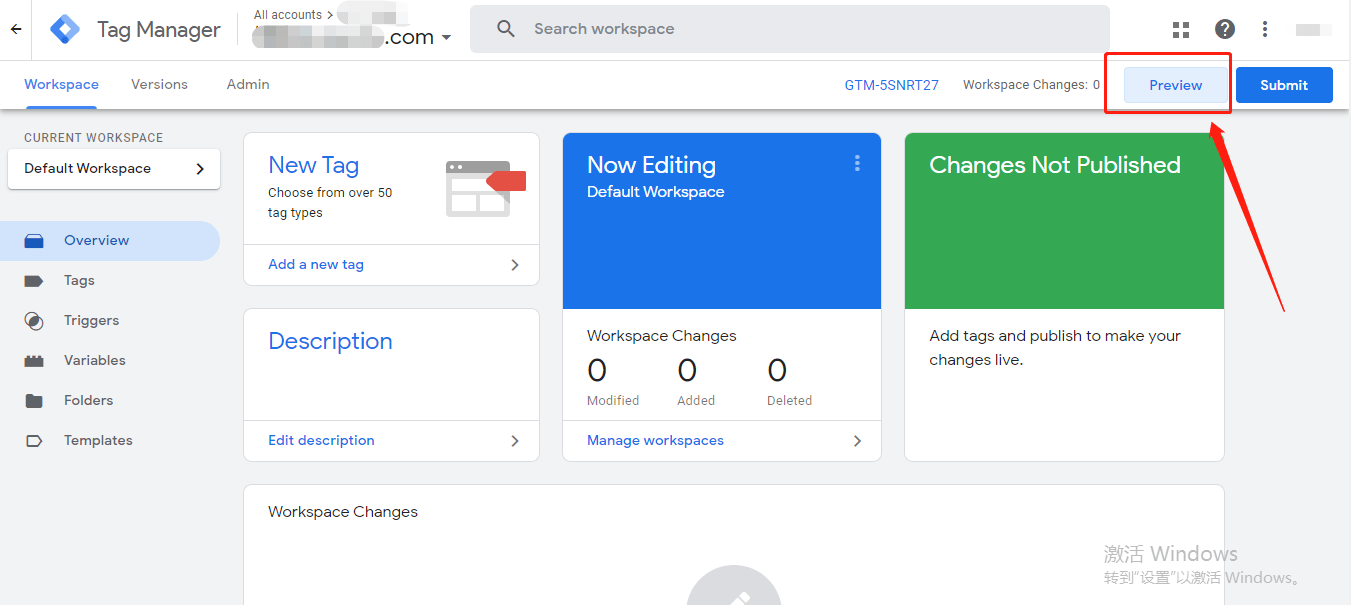Screen dimensions: 1351x605
Task: Click the Default Workspace selector box
Action: [x=114, y=169]
